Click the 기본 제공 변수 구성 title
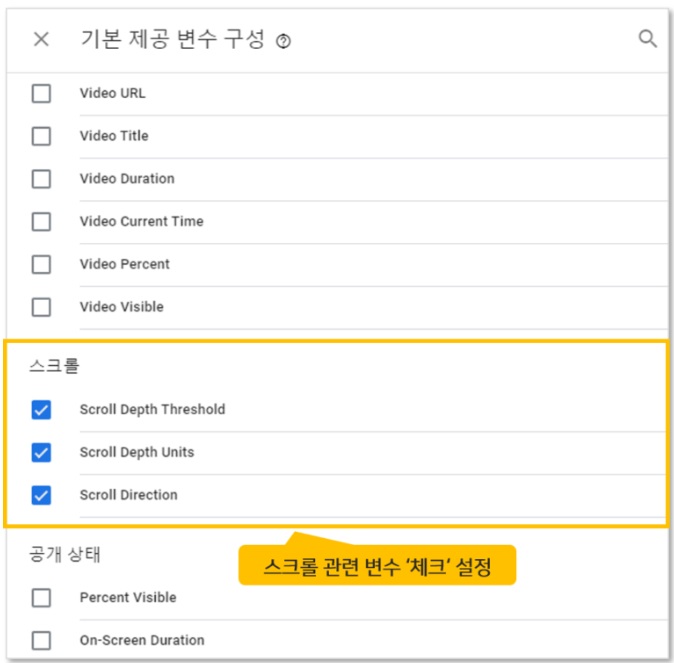 coord(173,39)
